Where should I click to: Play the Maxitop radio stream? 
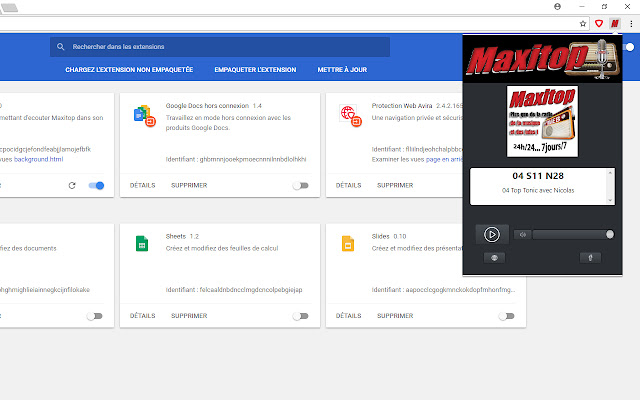(x=492, y=234)
